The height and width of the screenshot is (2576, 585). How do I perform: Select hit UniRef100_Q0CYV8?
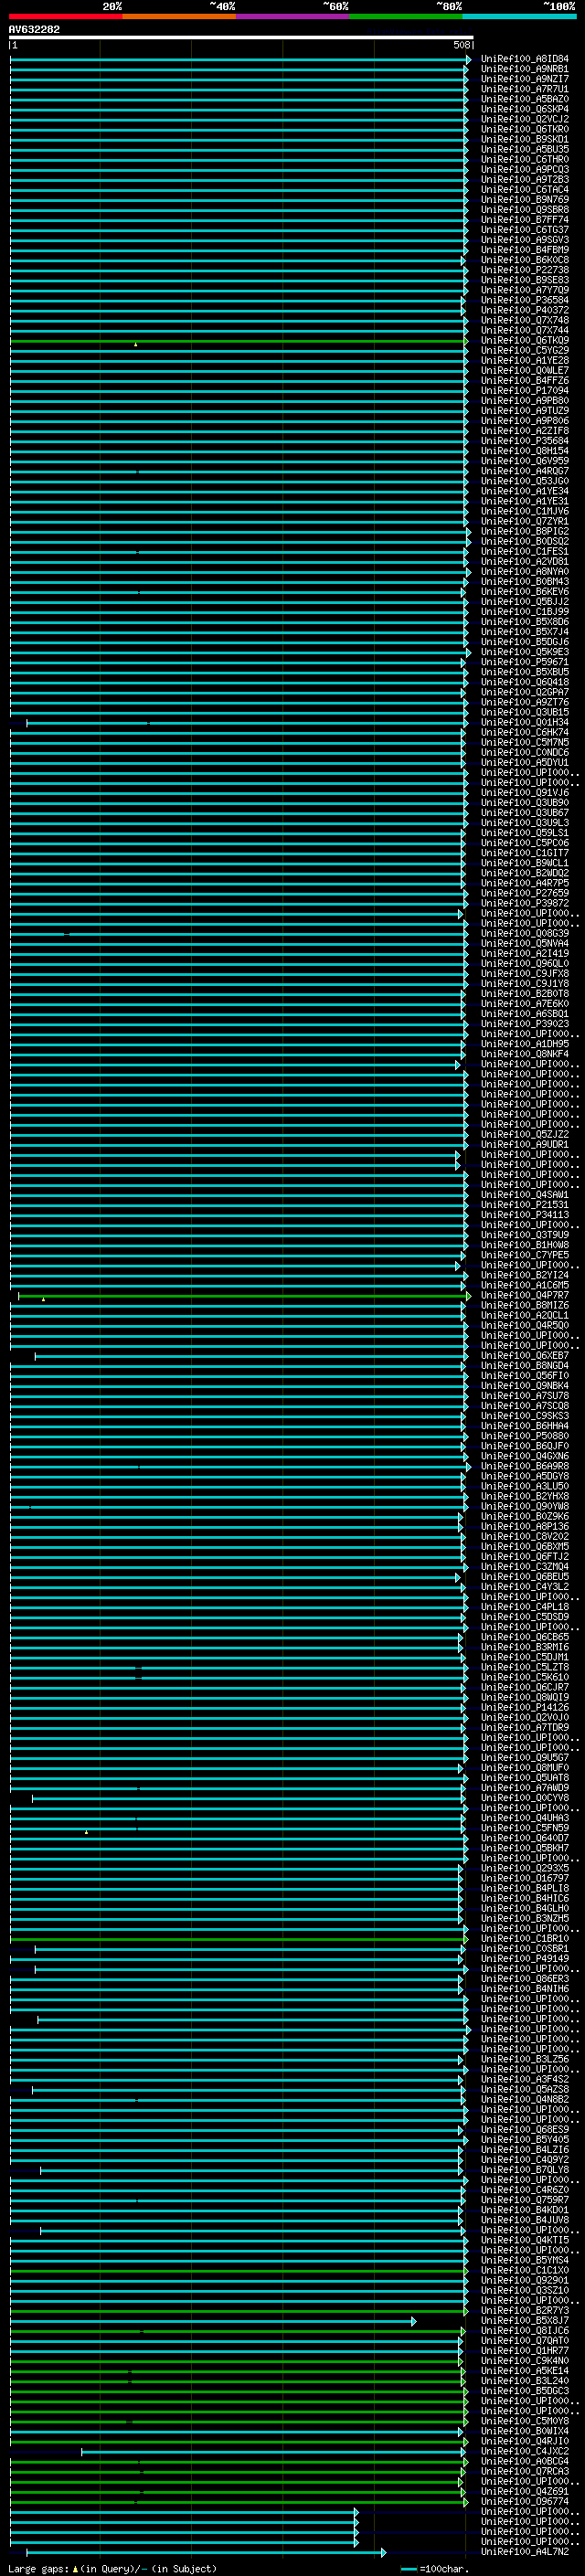pyautogui.click(x=525, y=1798)
